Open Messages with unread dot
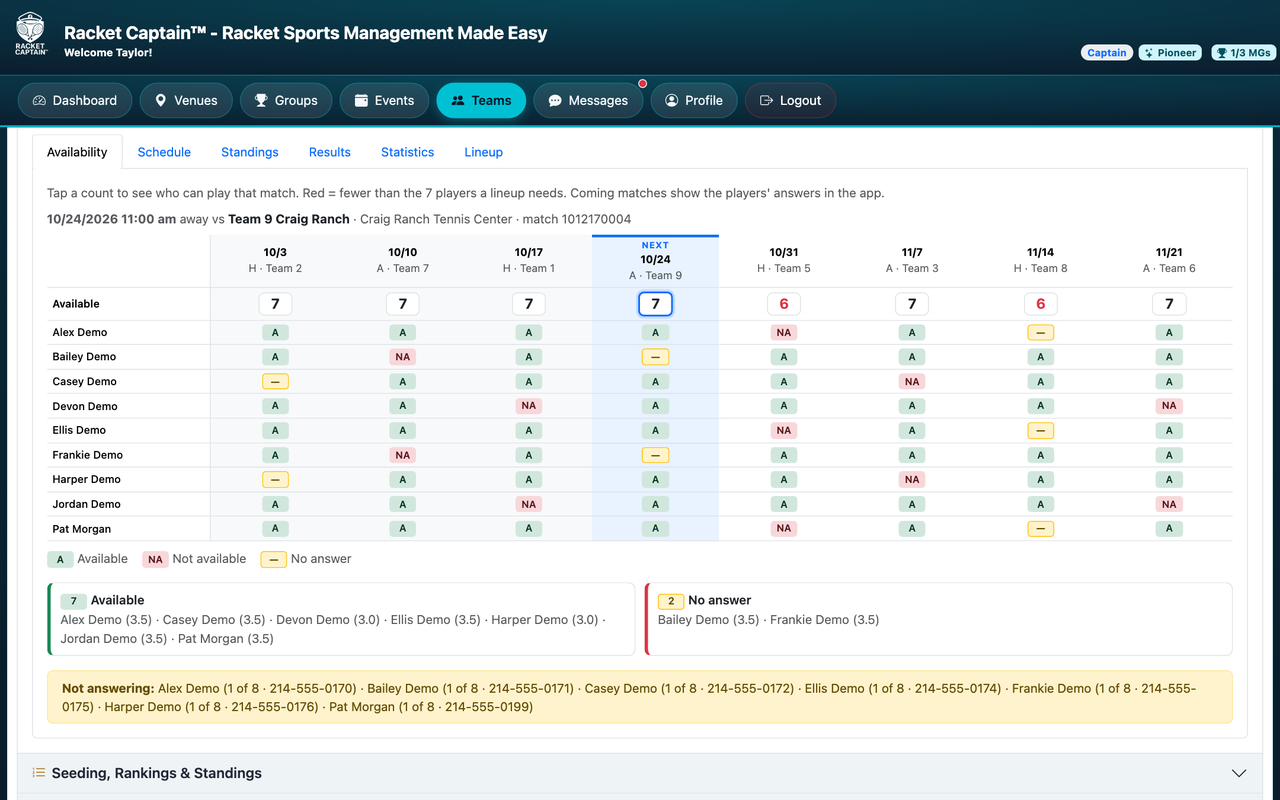Screen dimensions: 1280x800 pos(588,100)
